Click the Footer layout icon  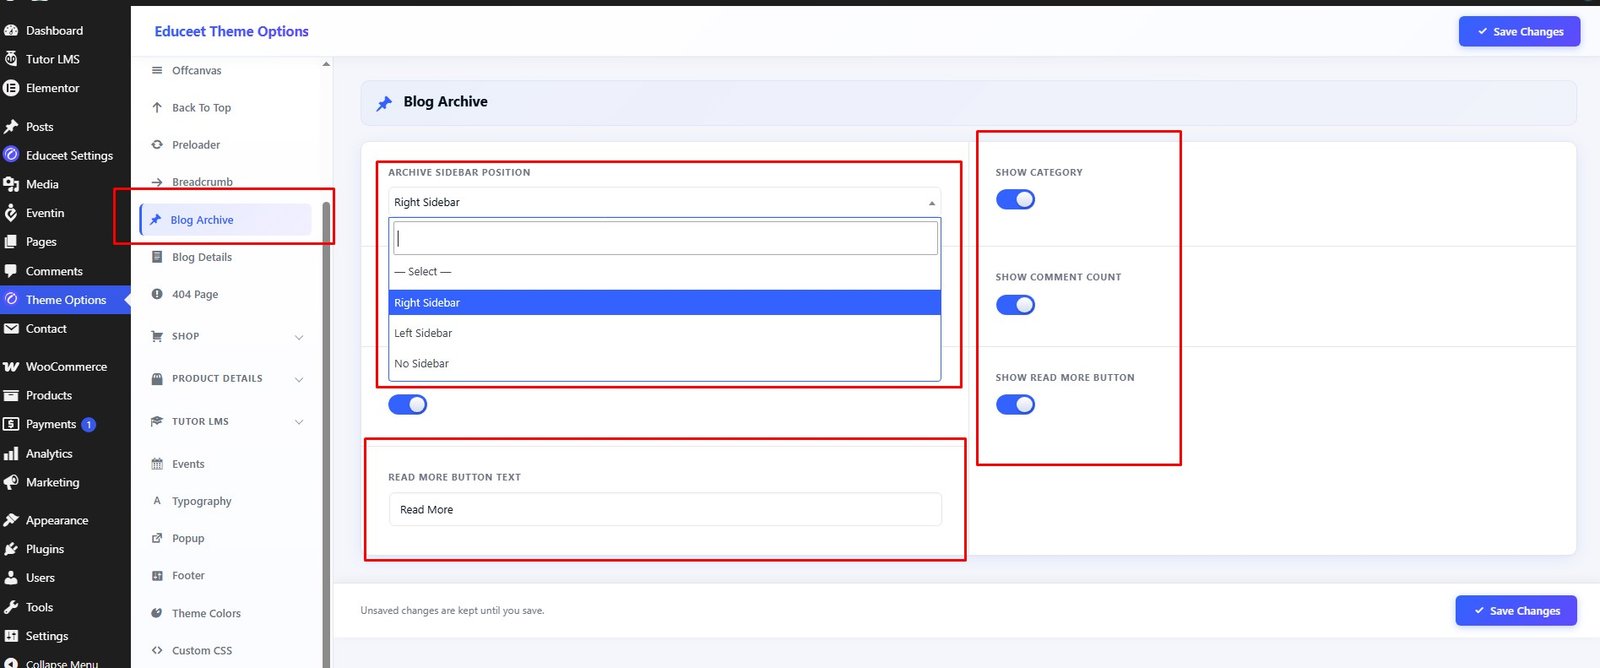pos(157,576)
